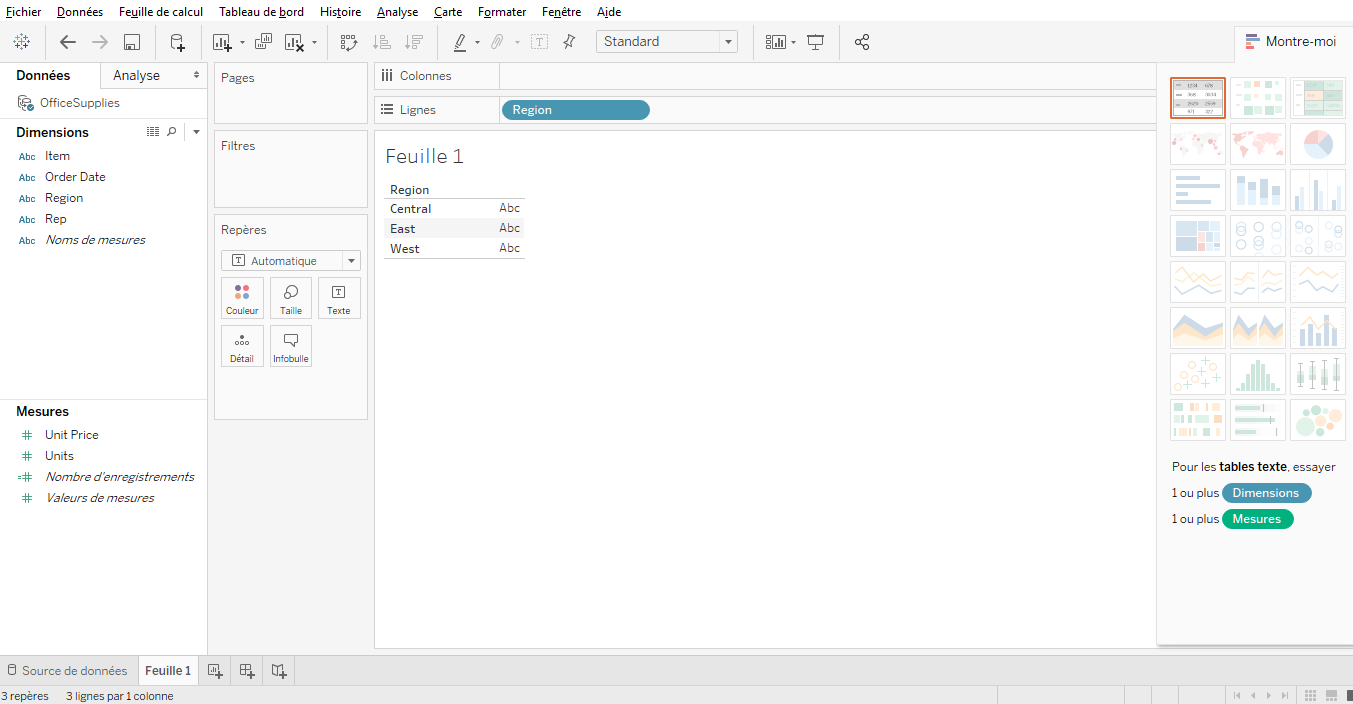Expand the Dimensions panel options arrow
The width and height of the screenshot is (1353, 704).
click(196, 131)
